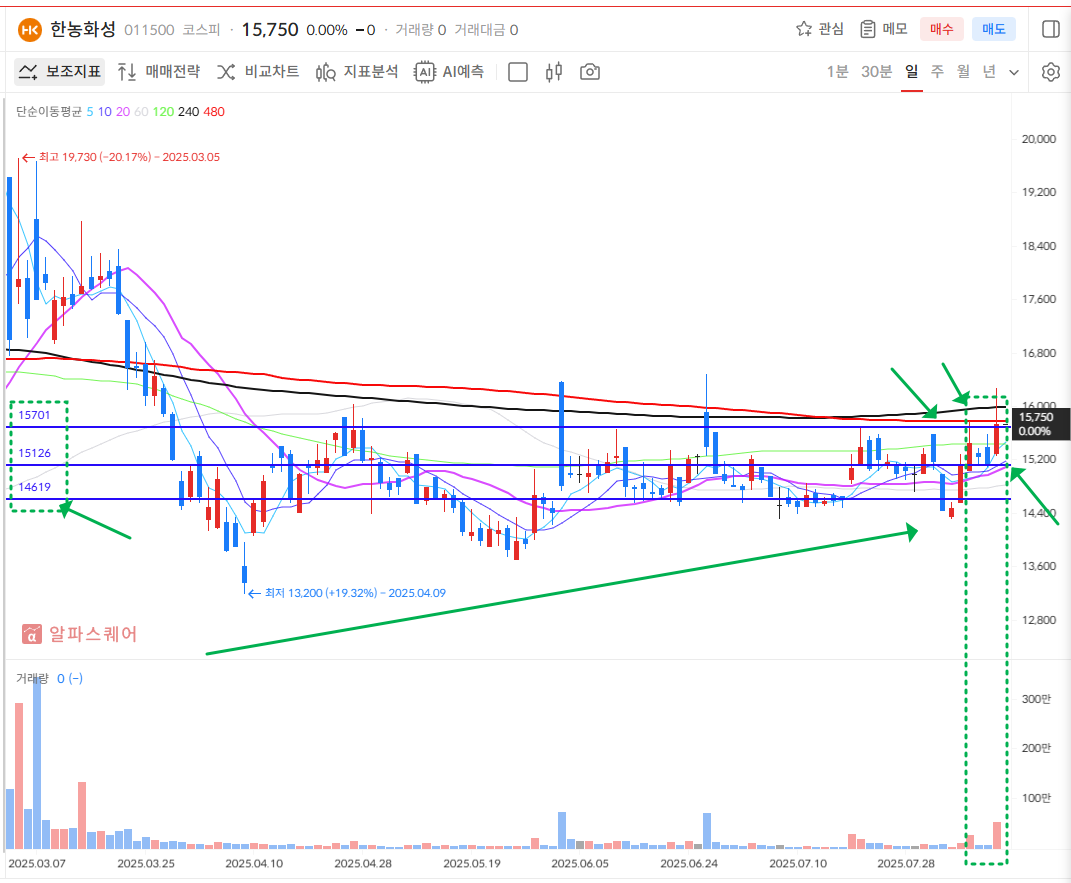The height and width of the screenshot is (883, 1071).
Task: Click the 011500 stock code
Action: click(150, 30)
